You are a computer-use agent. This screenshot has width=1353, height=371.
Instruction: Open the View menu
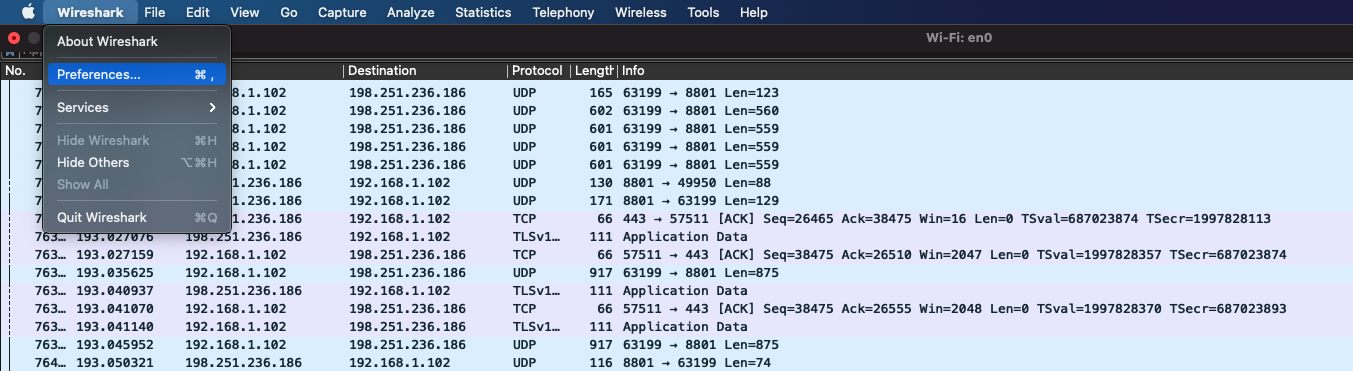(x=244, y=12)
